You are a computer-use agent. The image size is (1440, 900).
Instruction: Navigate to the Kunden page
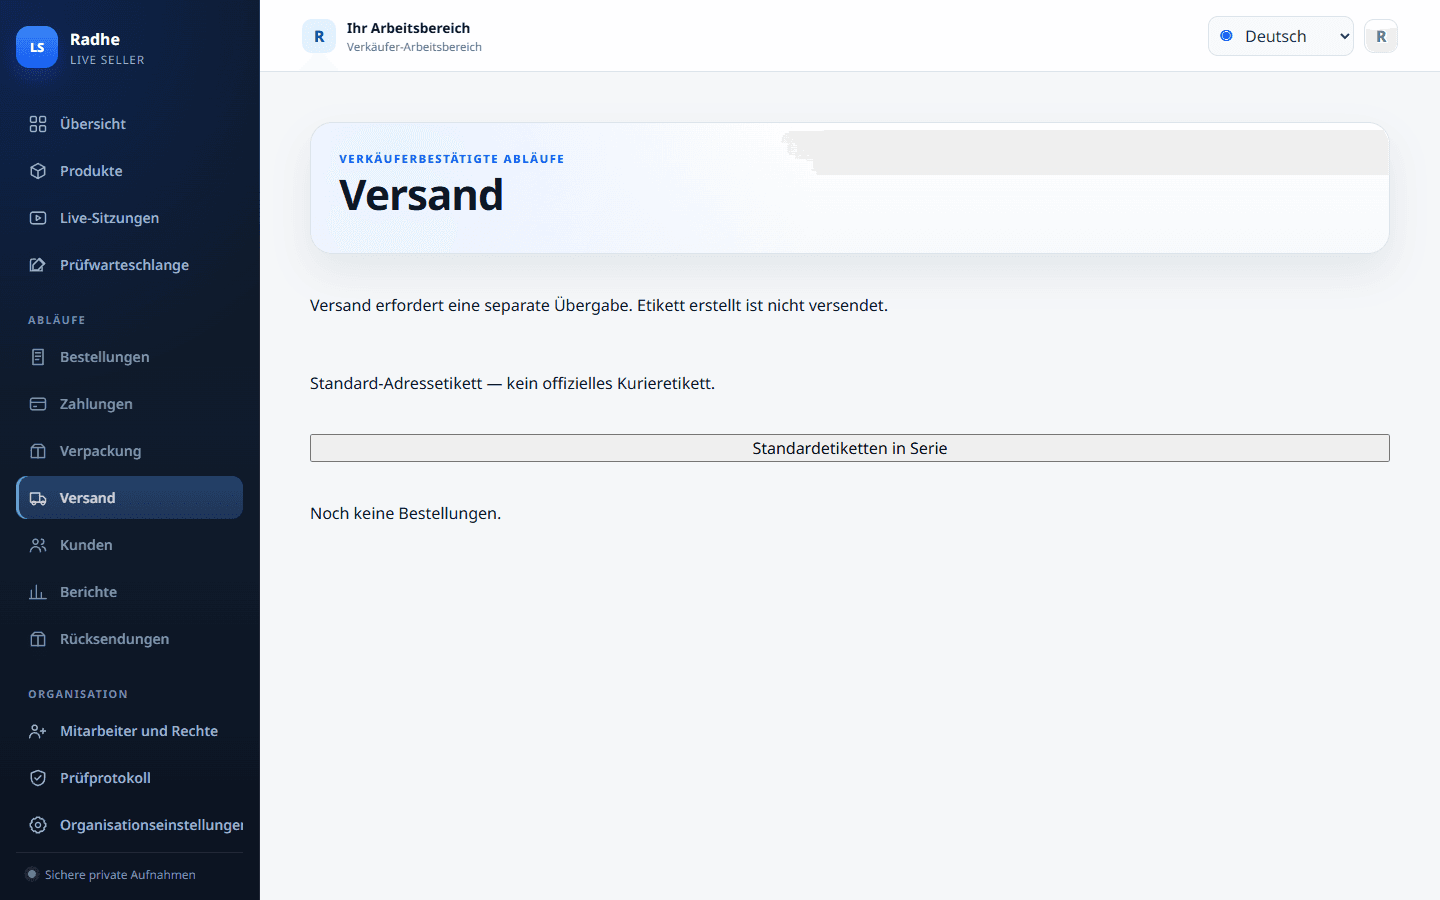[130, 545]
